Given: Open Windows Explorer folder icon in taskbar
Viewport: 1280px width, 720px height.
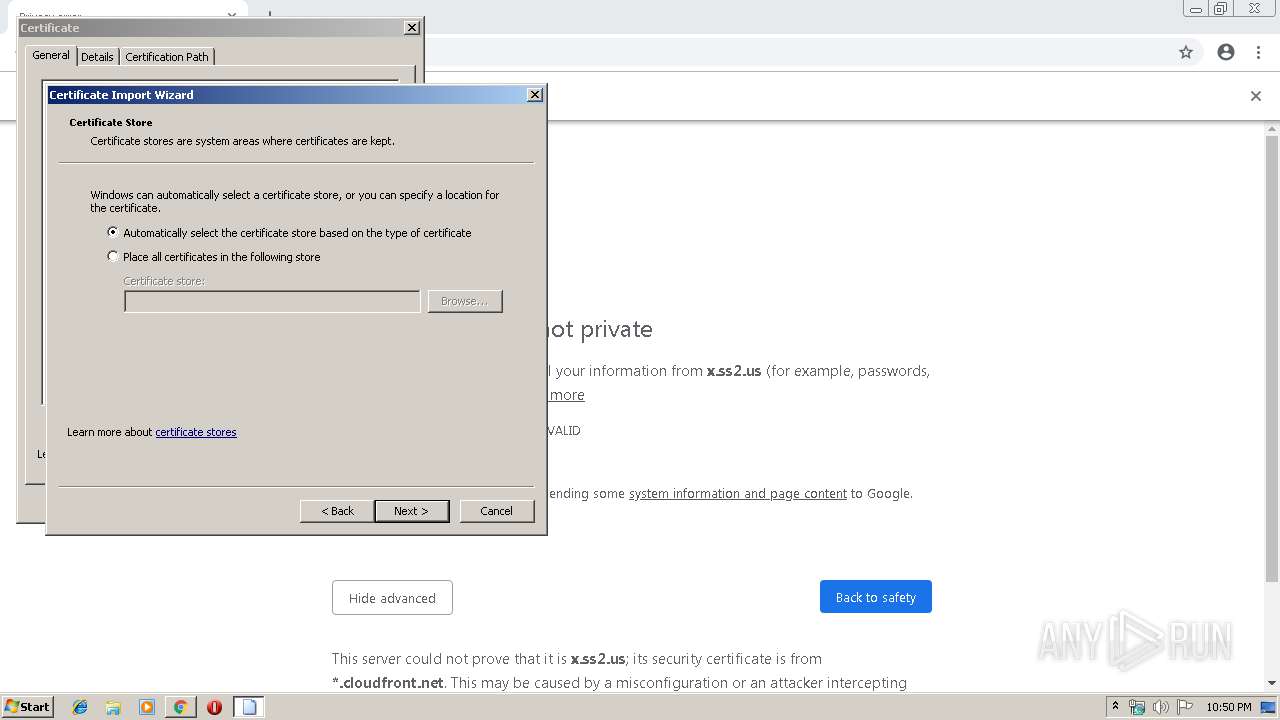Looking at the screenshot, I should point(113,707).
